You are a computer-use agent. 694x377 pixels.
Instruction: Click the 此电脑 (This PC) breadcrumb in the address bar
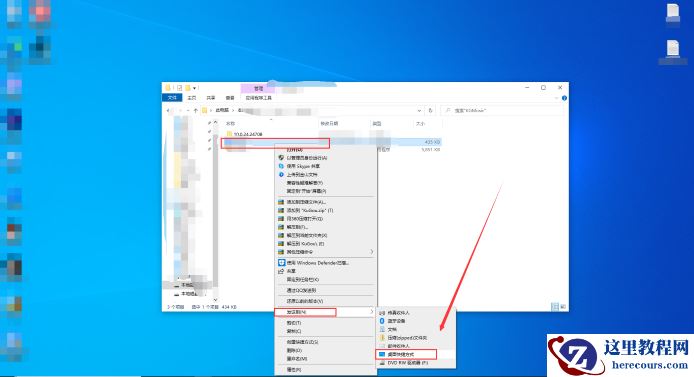point(222,110)
